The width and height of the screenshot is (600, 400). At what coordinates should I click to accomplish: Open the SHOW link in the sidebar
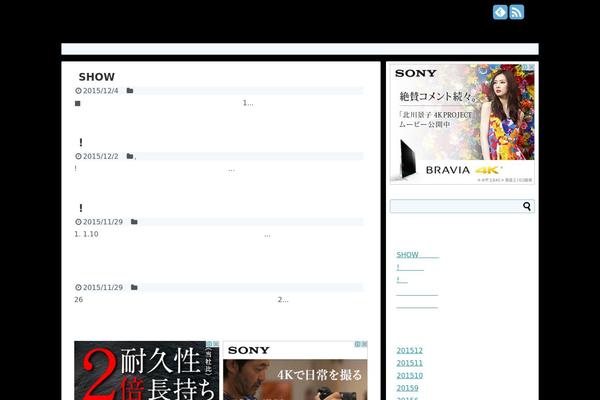click(417, 255)
